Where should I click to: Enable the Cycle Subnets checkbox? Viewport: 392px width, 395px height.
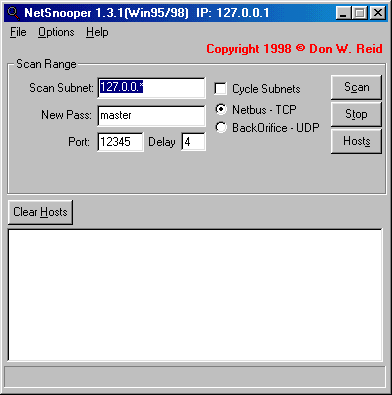pyautogui.click(x=220, y=89)
